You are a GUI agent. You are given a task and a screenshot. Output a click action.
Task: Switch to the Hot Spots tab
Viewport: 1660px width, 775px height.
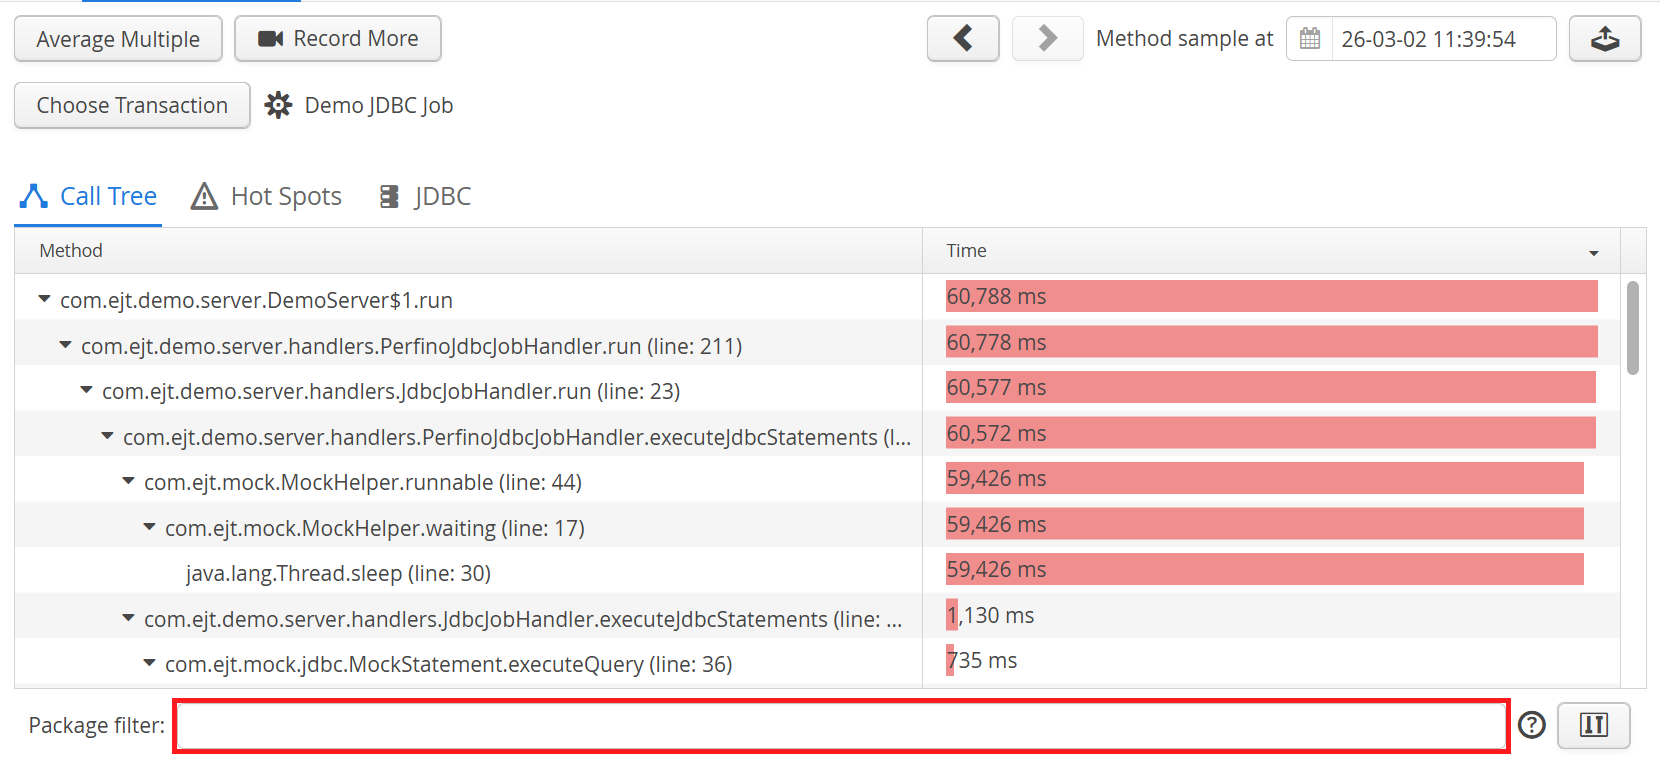267,196
